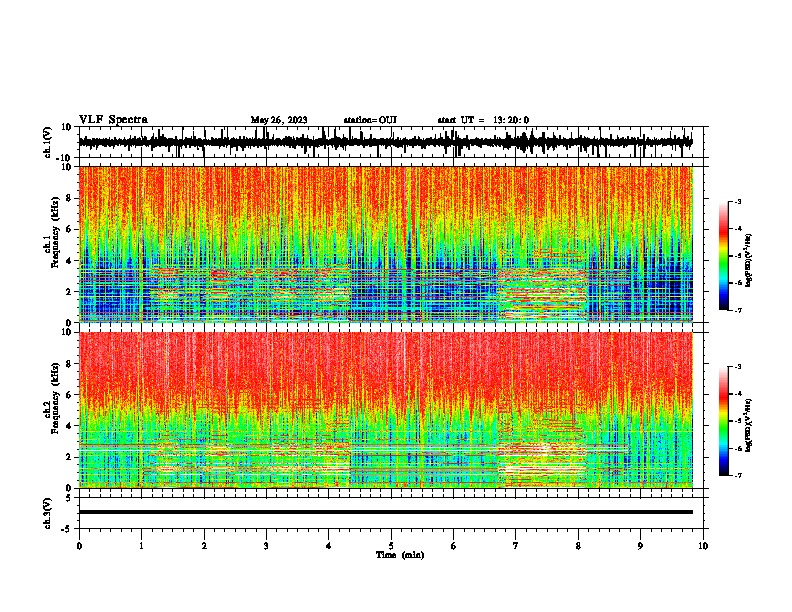The image size is (792, 612).
Task: Click the "ch.3(V)" axis label
Action: pos(48,513)
